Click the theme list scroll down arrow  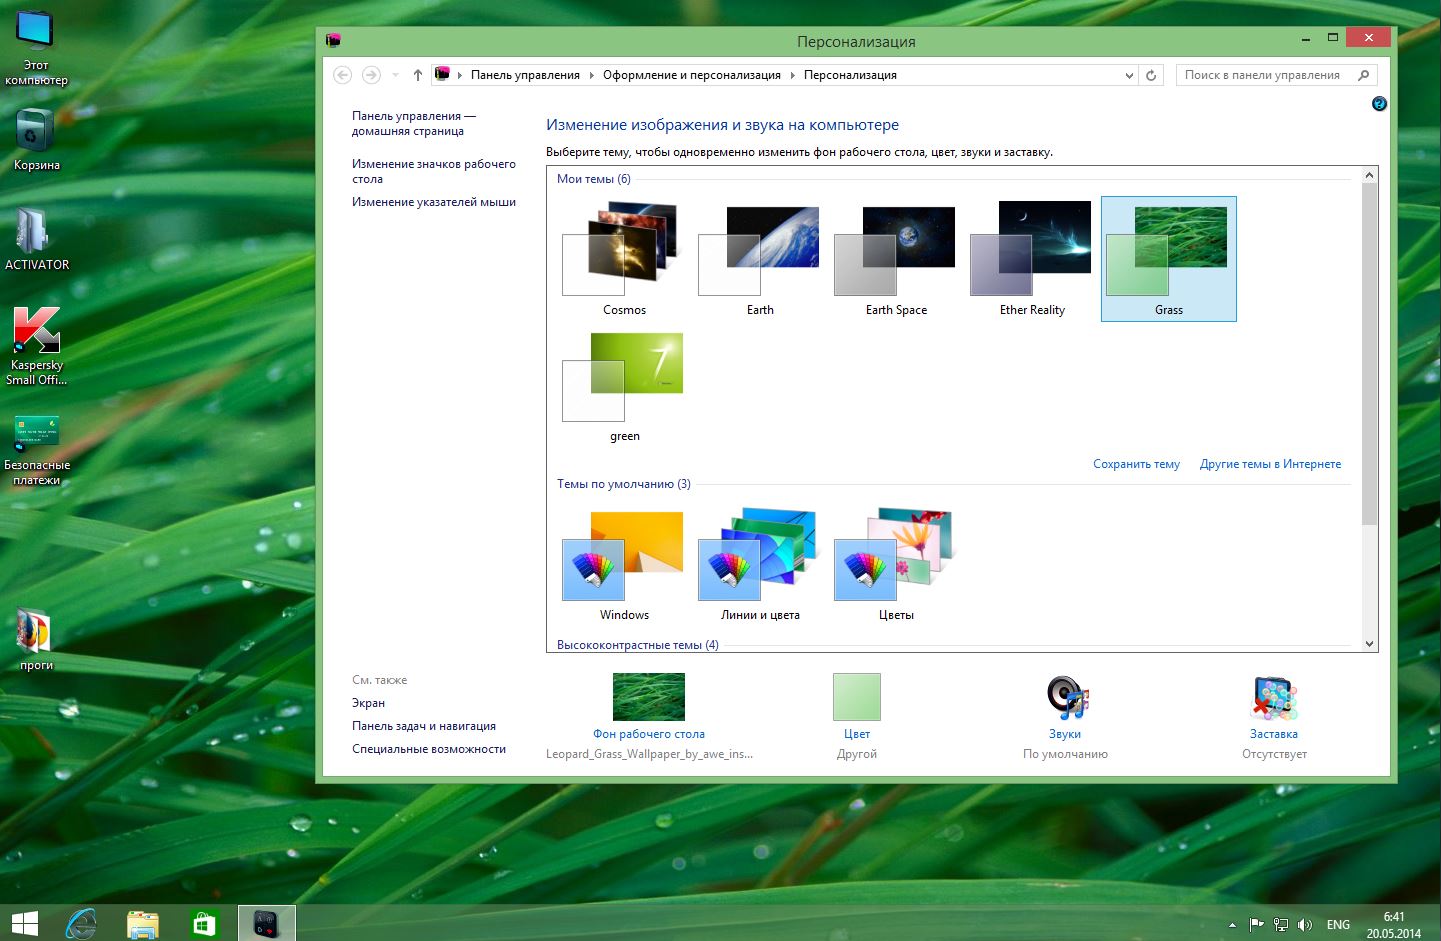1369,644
